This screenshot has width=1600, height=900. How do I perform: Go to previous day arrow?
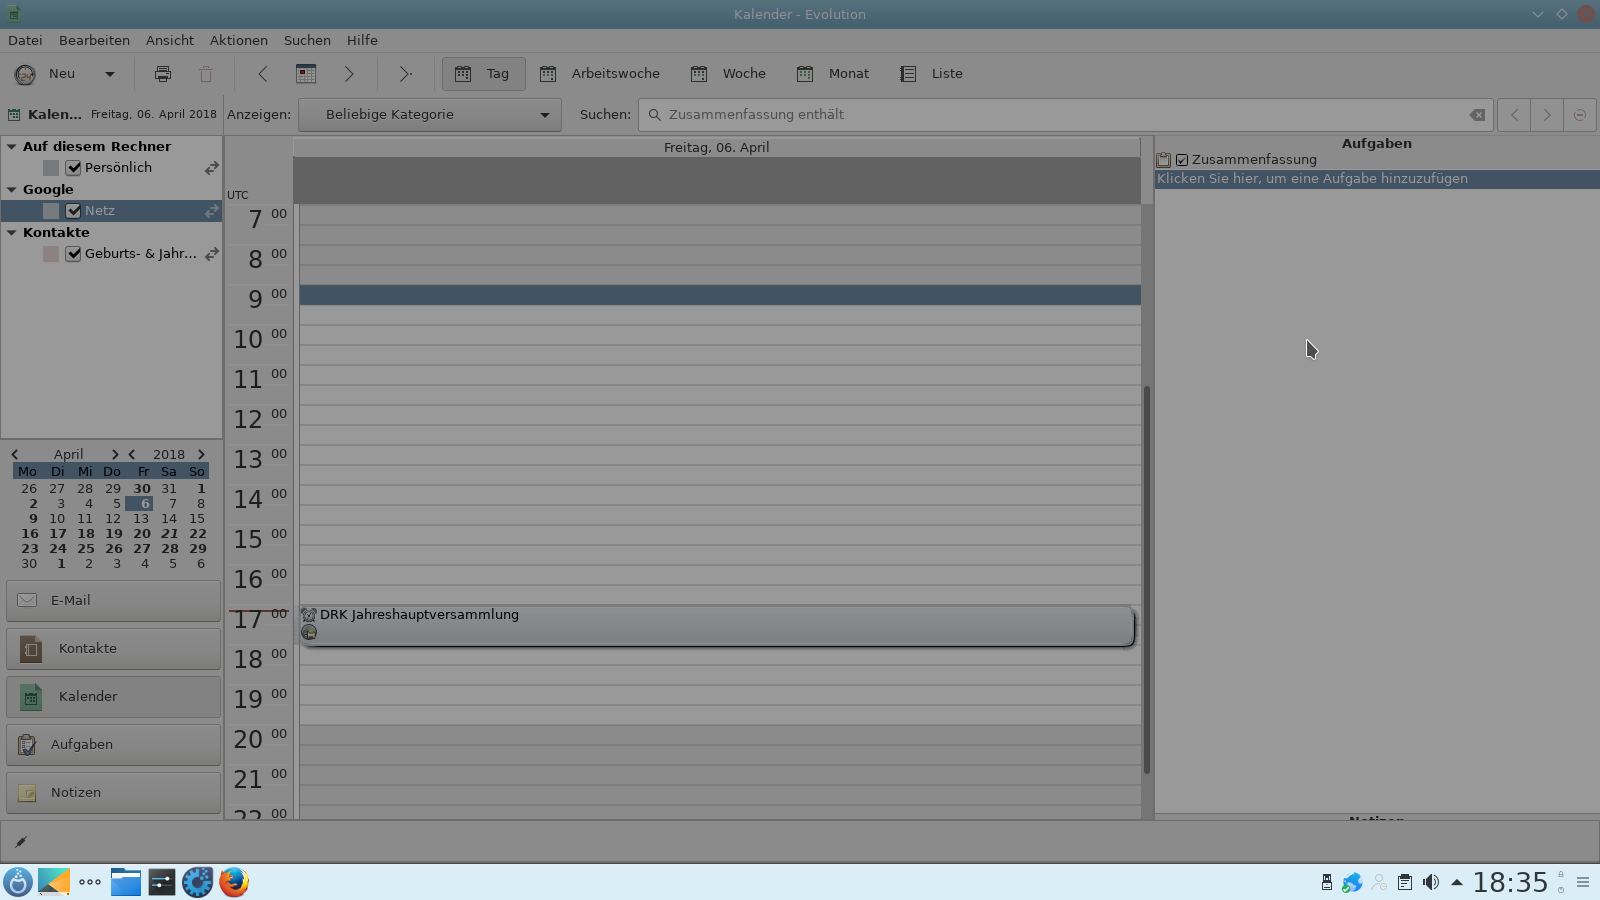click(x=263, y=74)
